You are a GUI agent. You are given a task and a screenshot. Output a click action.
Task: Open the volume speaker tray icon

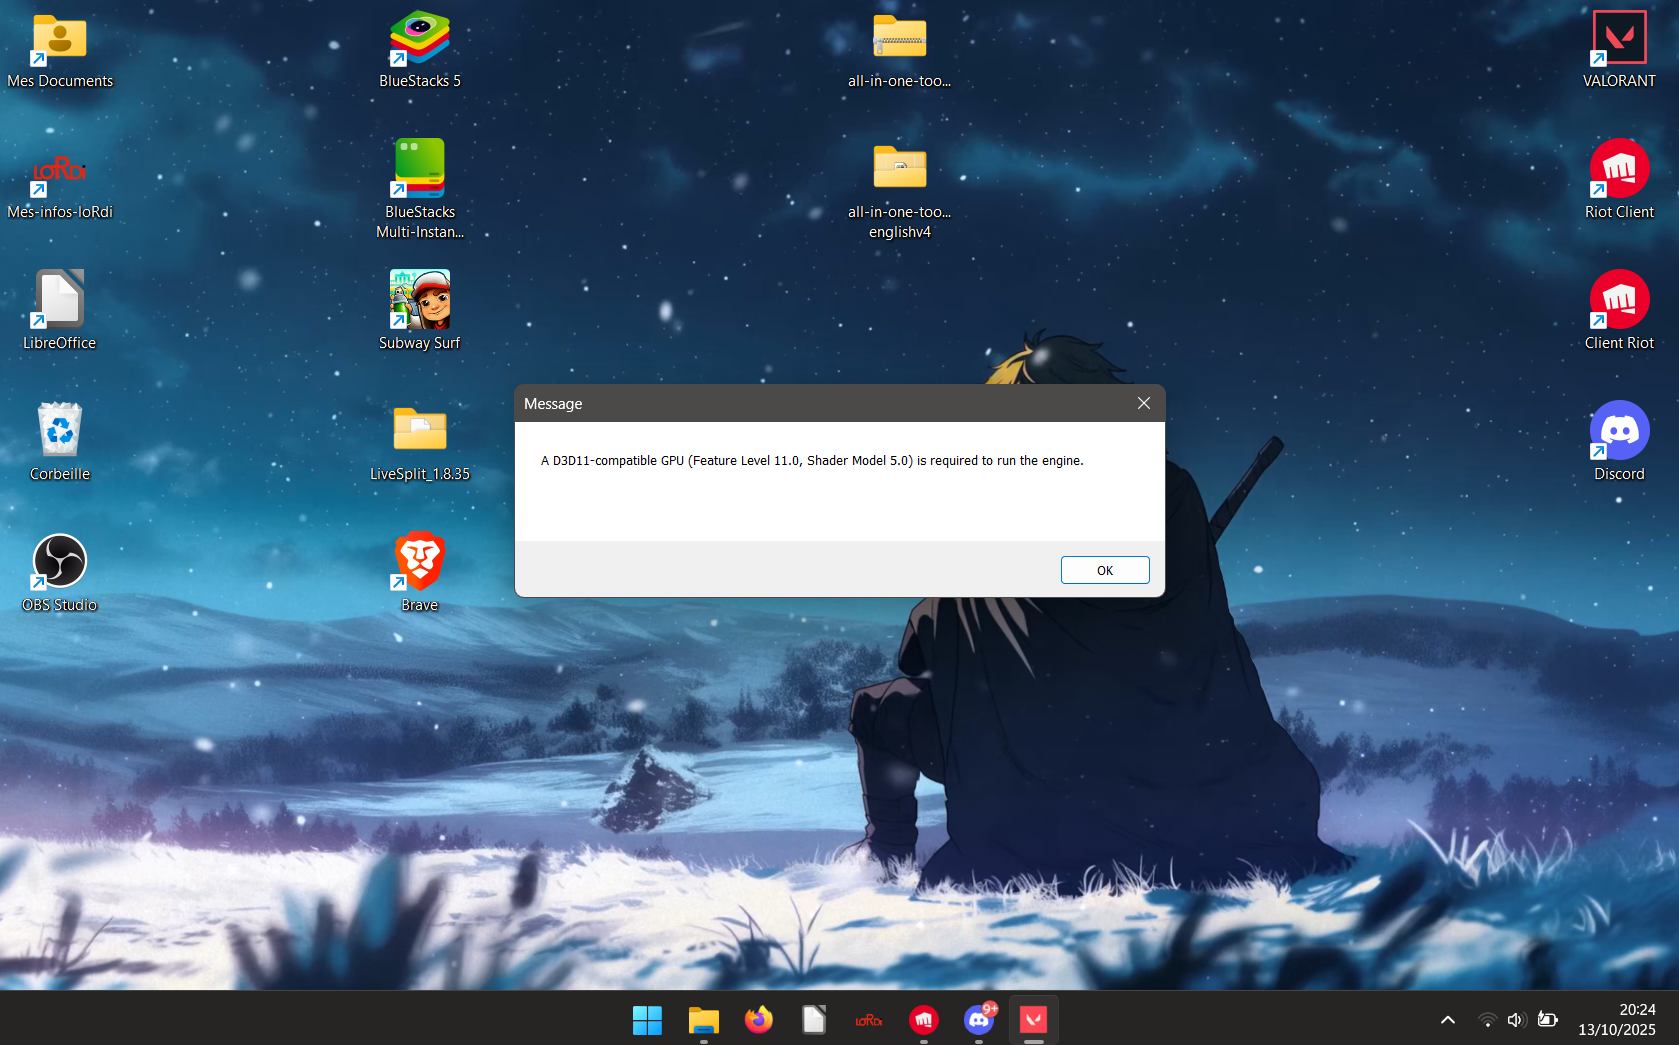(1516, 1020)
